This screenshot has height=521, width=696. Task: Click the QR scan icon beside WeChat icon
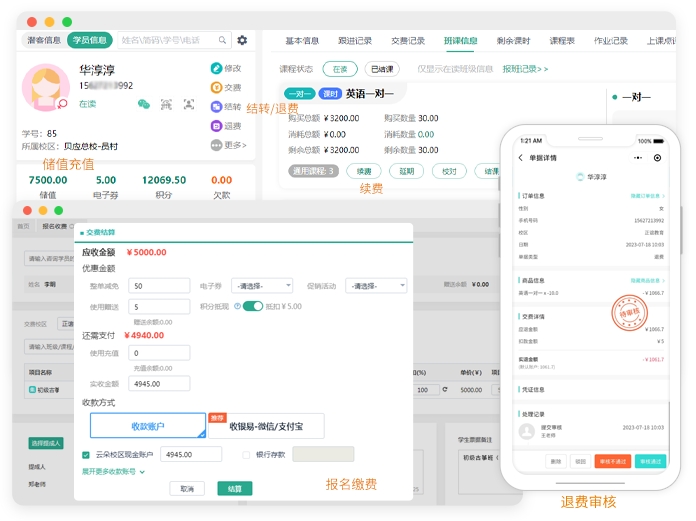[x=166, y=105]
